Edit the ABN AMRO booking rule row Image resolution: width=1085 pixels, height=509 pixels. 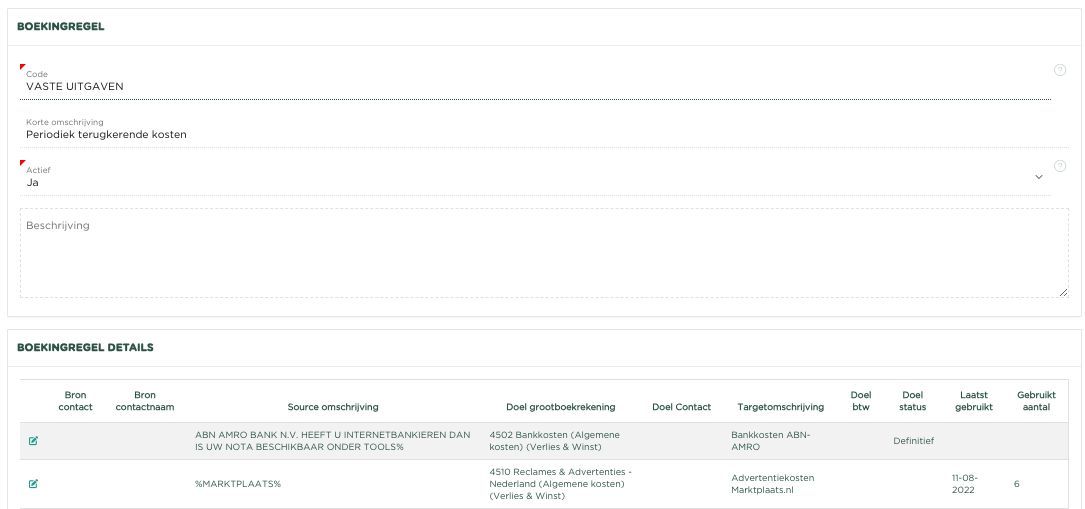33,441
